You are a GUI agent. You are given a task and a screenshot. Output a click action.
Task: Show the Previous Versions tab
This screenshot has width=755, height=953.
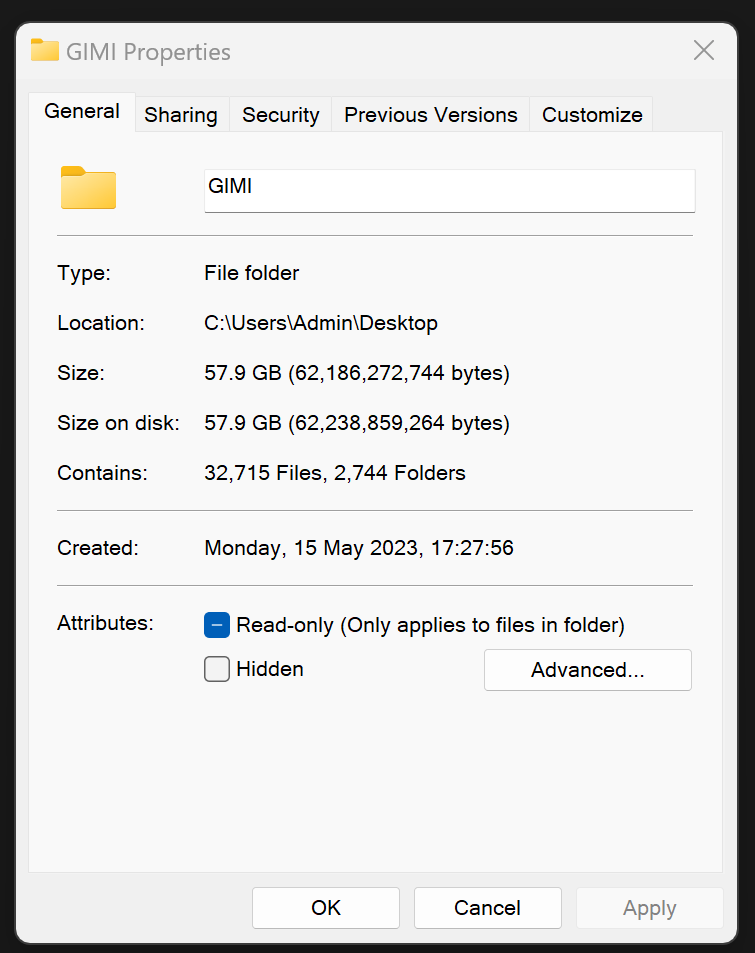430,115
